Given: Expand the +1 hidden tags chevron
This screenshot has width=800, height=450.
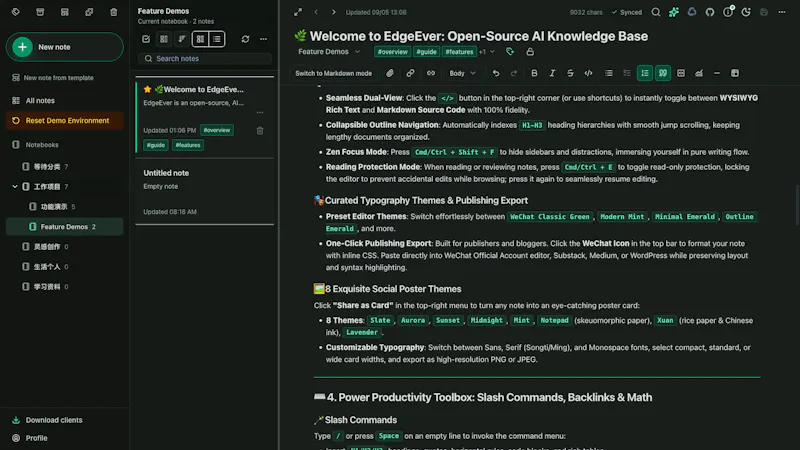Looking at the screenshot, I should point(487,52).
